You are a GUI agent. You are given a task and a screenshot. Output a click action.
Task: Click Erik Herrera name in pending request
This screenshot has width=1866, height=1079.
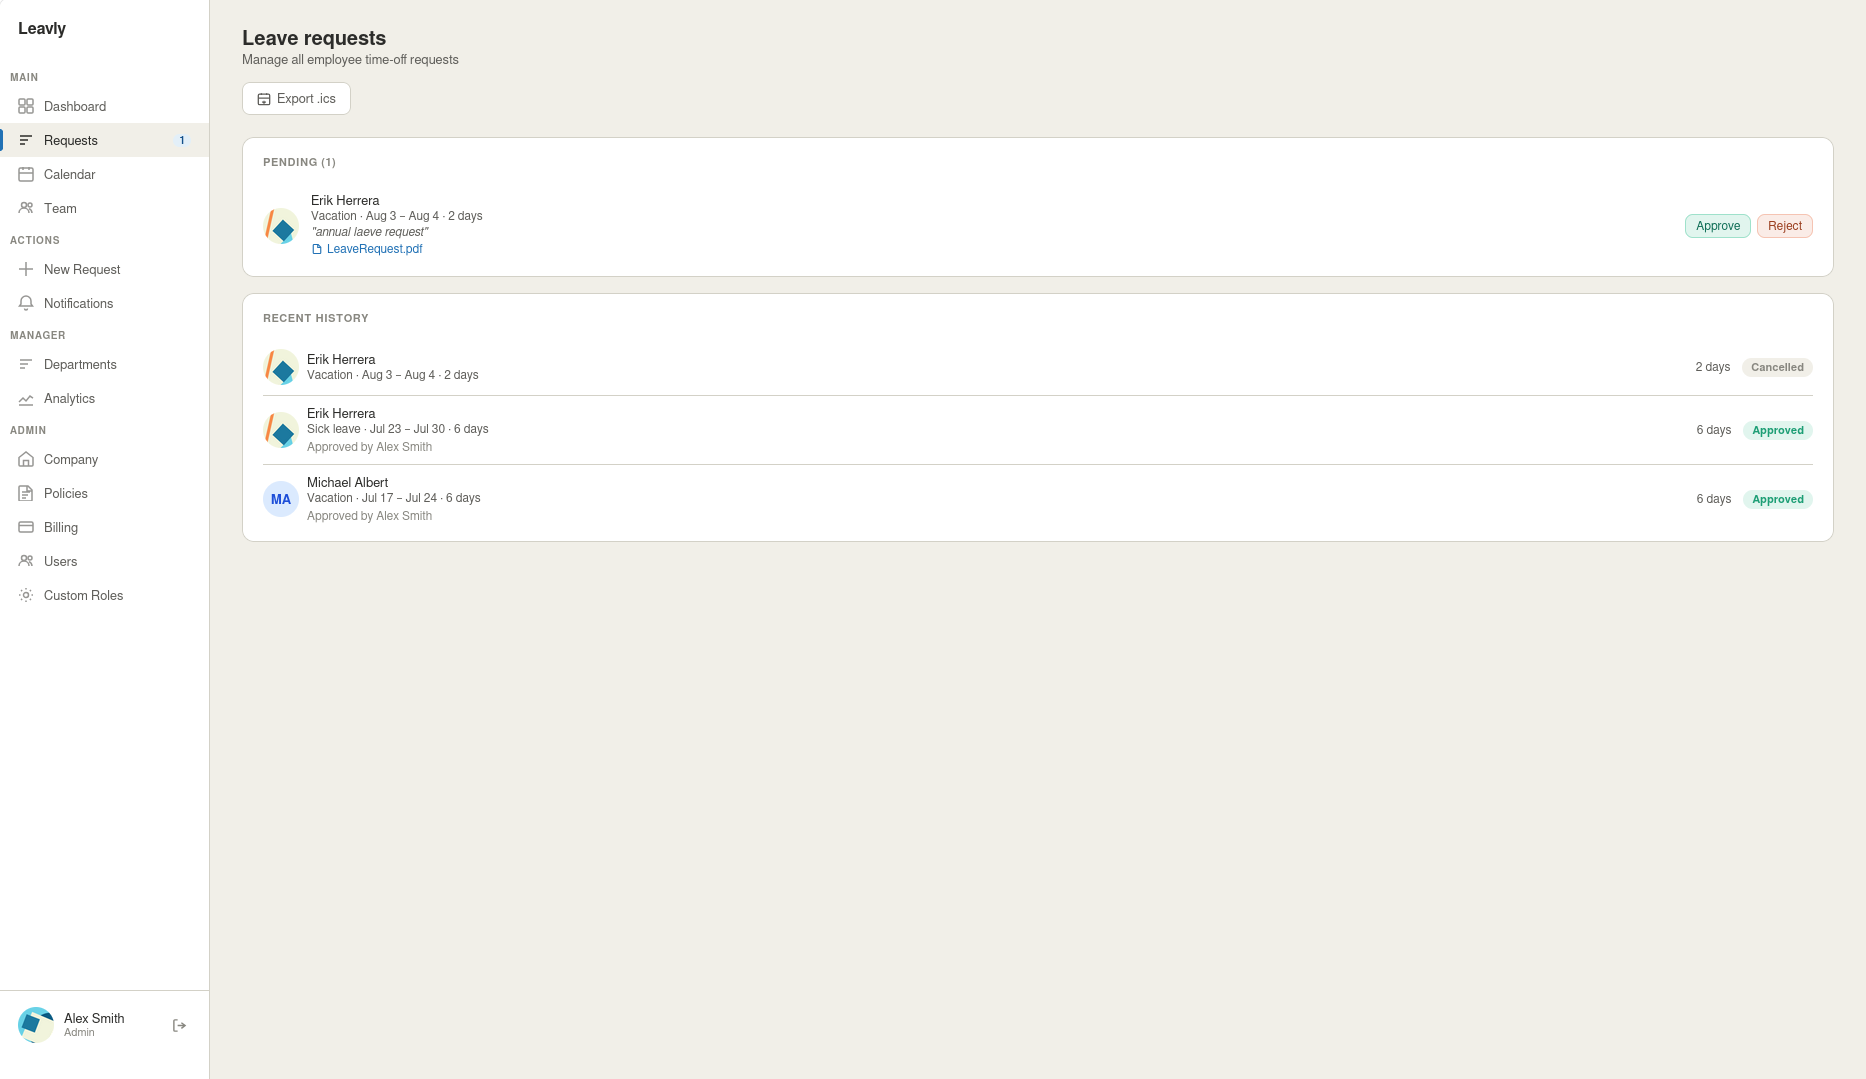click(x=345, y=200)
